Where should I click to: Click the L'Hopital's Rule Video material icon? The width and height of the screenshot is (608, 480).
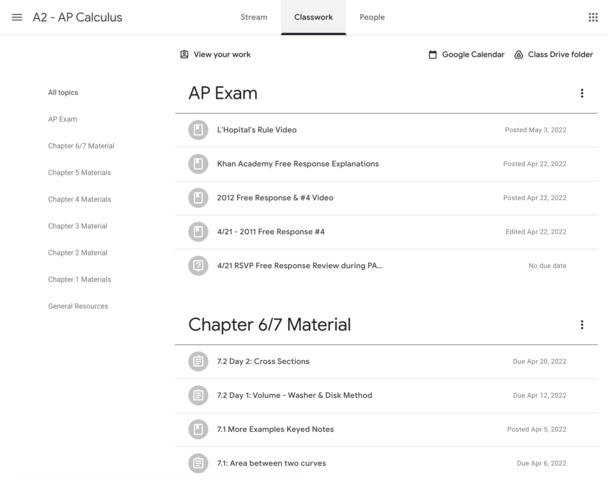[x=198, y=130]
